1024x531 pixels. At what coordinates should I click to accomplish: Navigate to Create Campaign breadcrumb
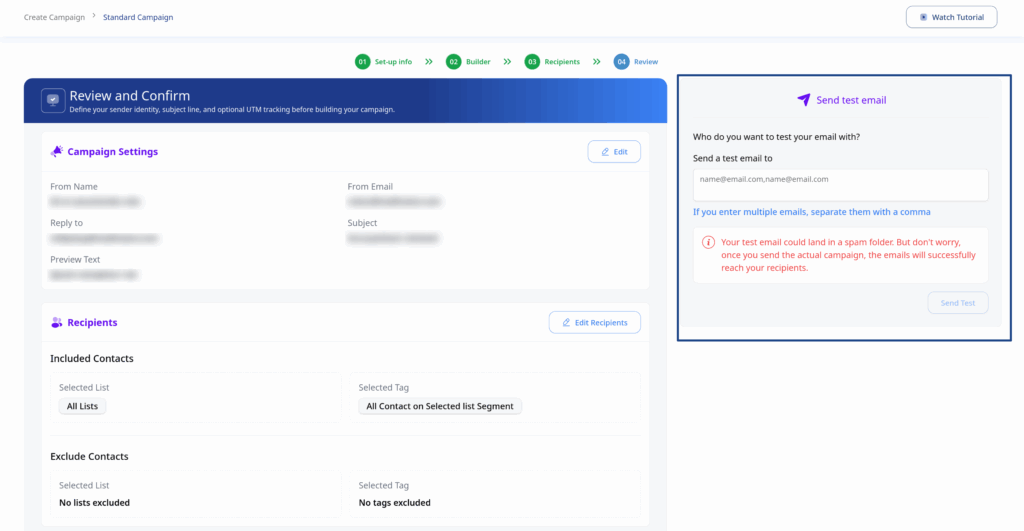[52, 17]
